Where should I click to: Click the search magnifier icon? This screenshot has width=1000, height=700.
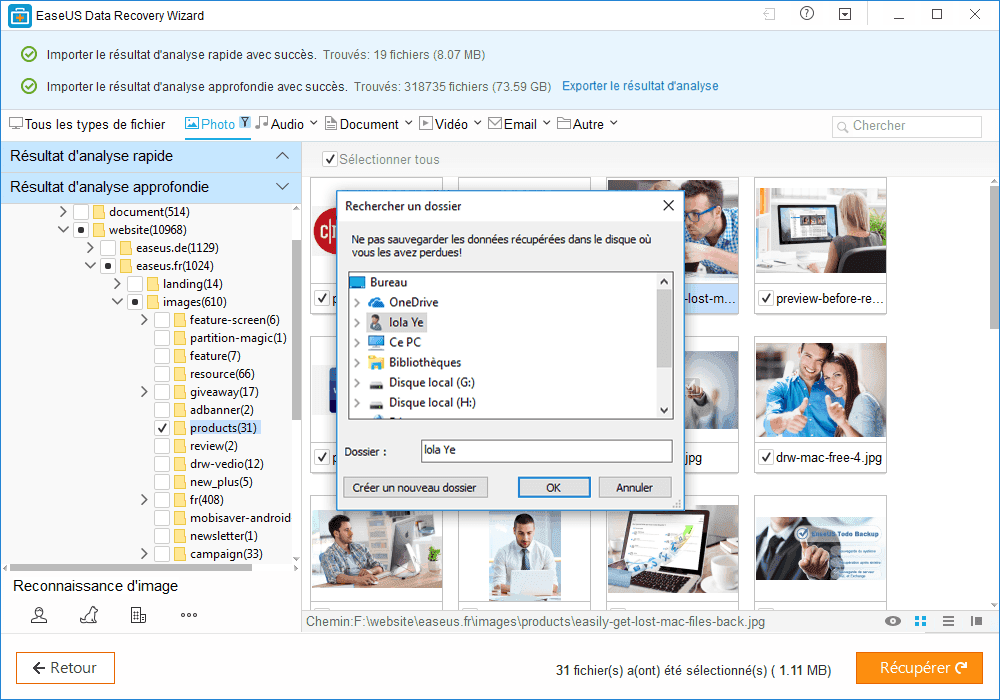(x=842, y=126)
